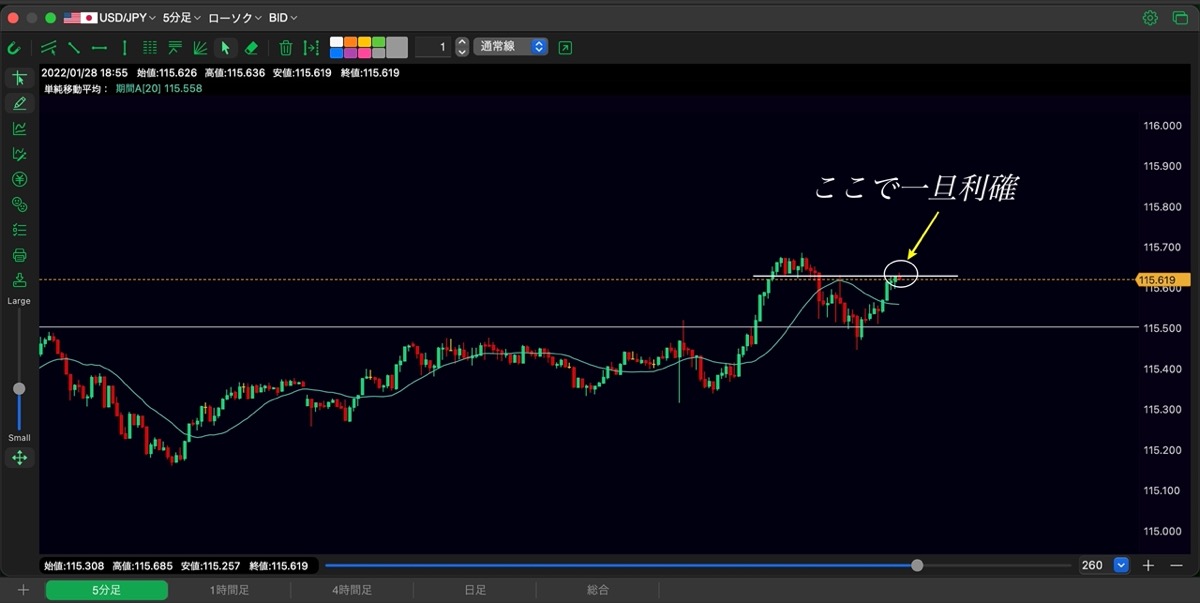Select the vertical line drawing tool
This screenshot has width=1200, height=603.
click(x=124, y=48)
